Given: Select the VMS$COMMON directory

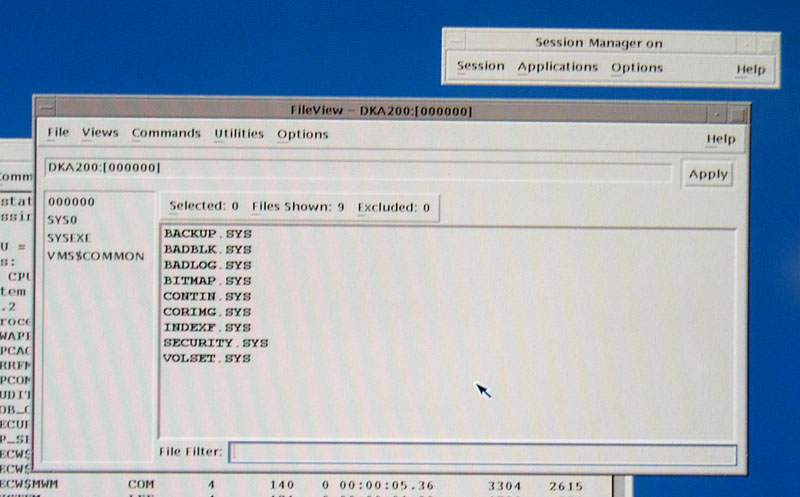Looking at the screenshot, I should (x=96, y=255).
